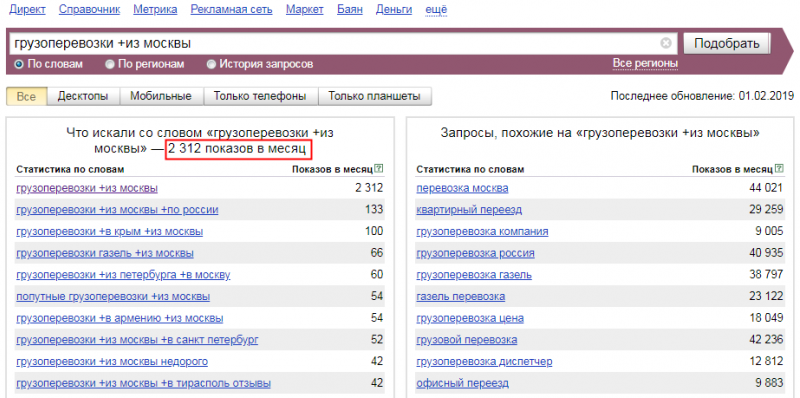Open query "грузоперевозки +из москвы +по россии"
This screenshot has width=800, height=398.
(x=117, y=210)
